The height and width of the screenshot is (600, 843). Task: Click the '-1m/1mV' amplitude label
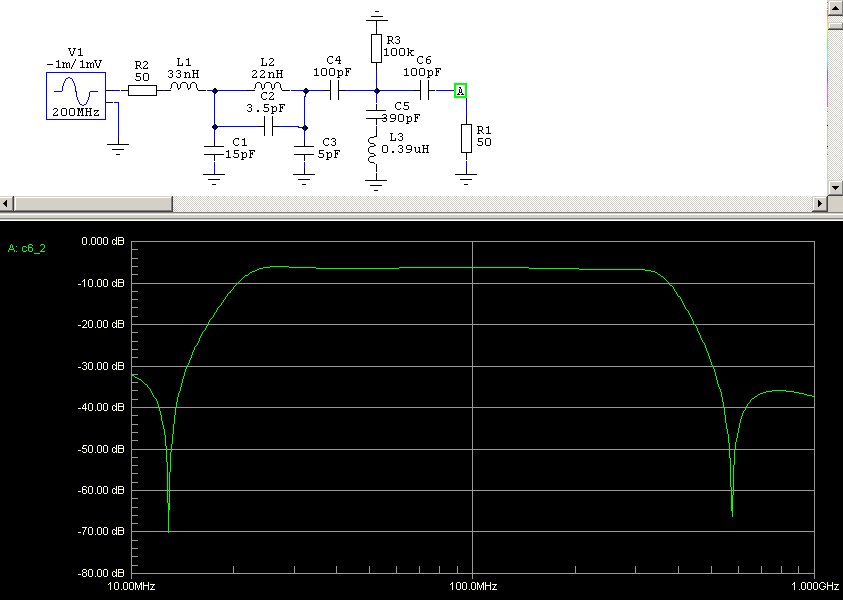[x=74, y=65]
